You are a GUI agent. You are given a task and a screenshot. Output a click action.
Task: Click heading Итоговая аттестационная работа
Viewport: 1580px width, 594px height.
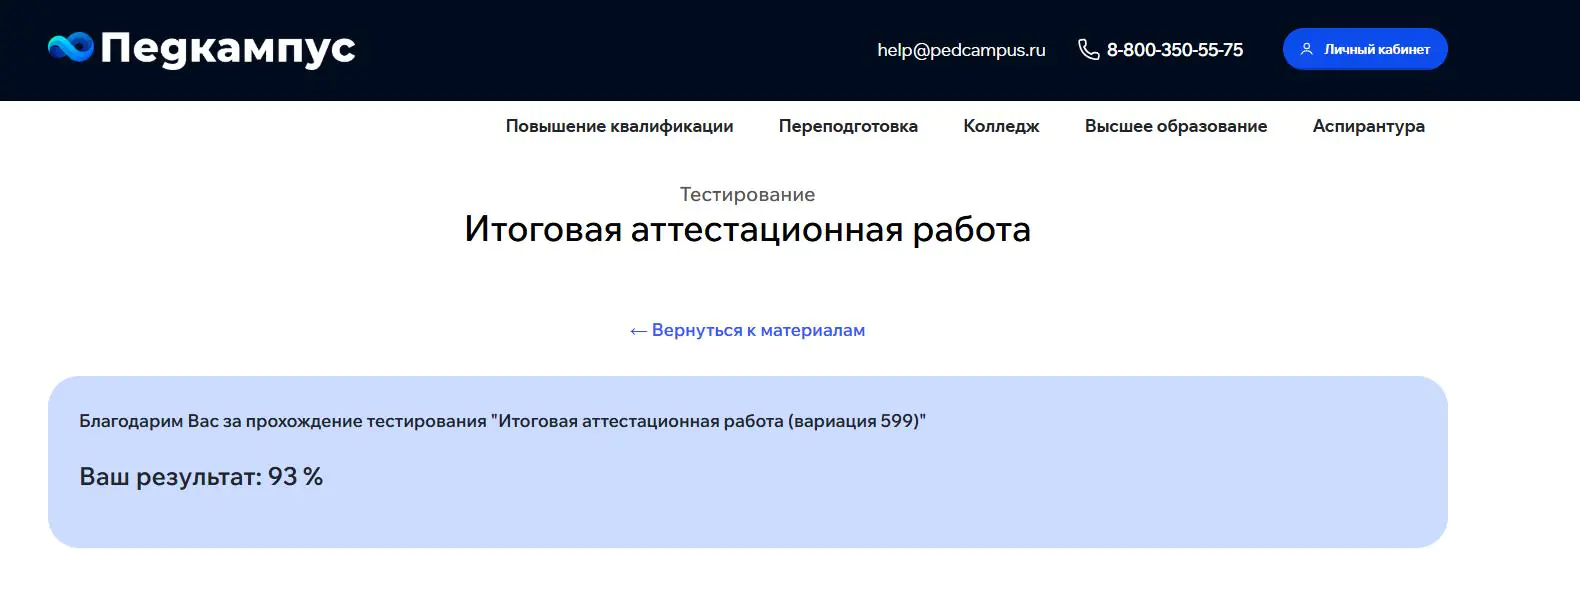[747, 229]
